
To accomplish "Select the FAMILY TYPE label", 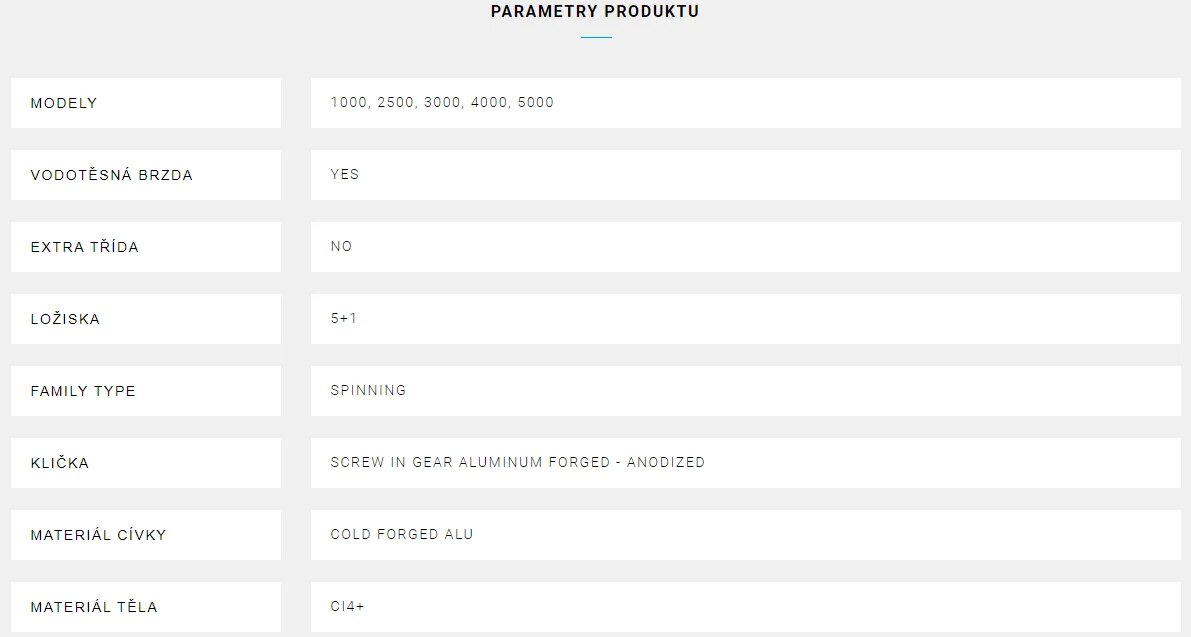I will (x=83, y=391).
